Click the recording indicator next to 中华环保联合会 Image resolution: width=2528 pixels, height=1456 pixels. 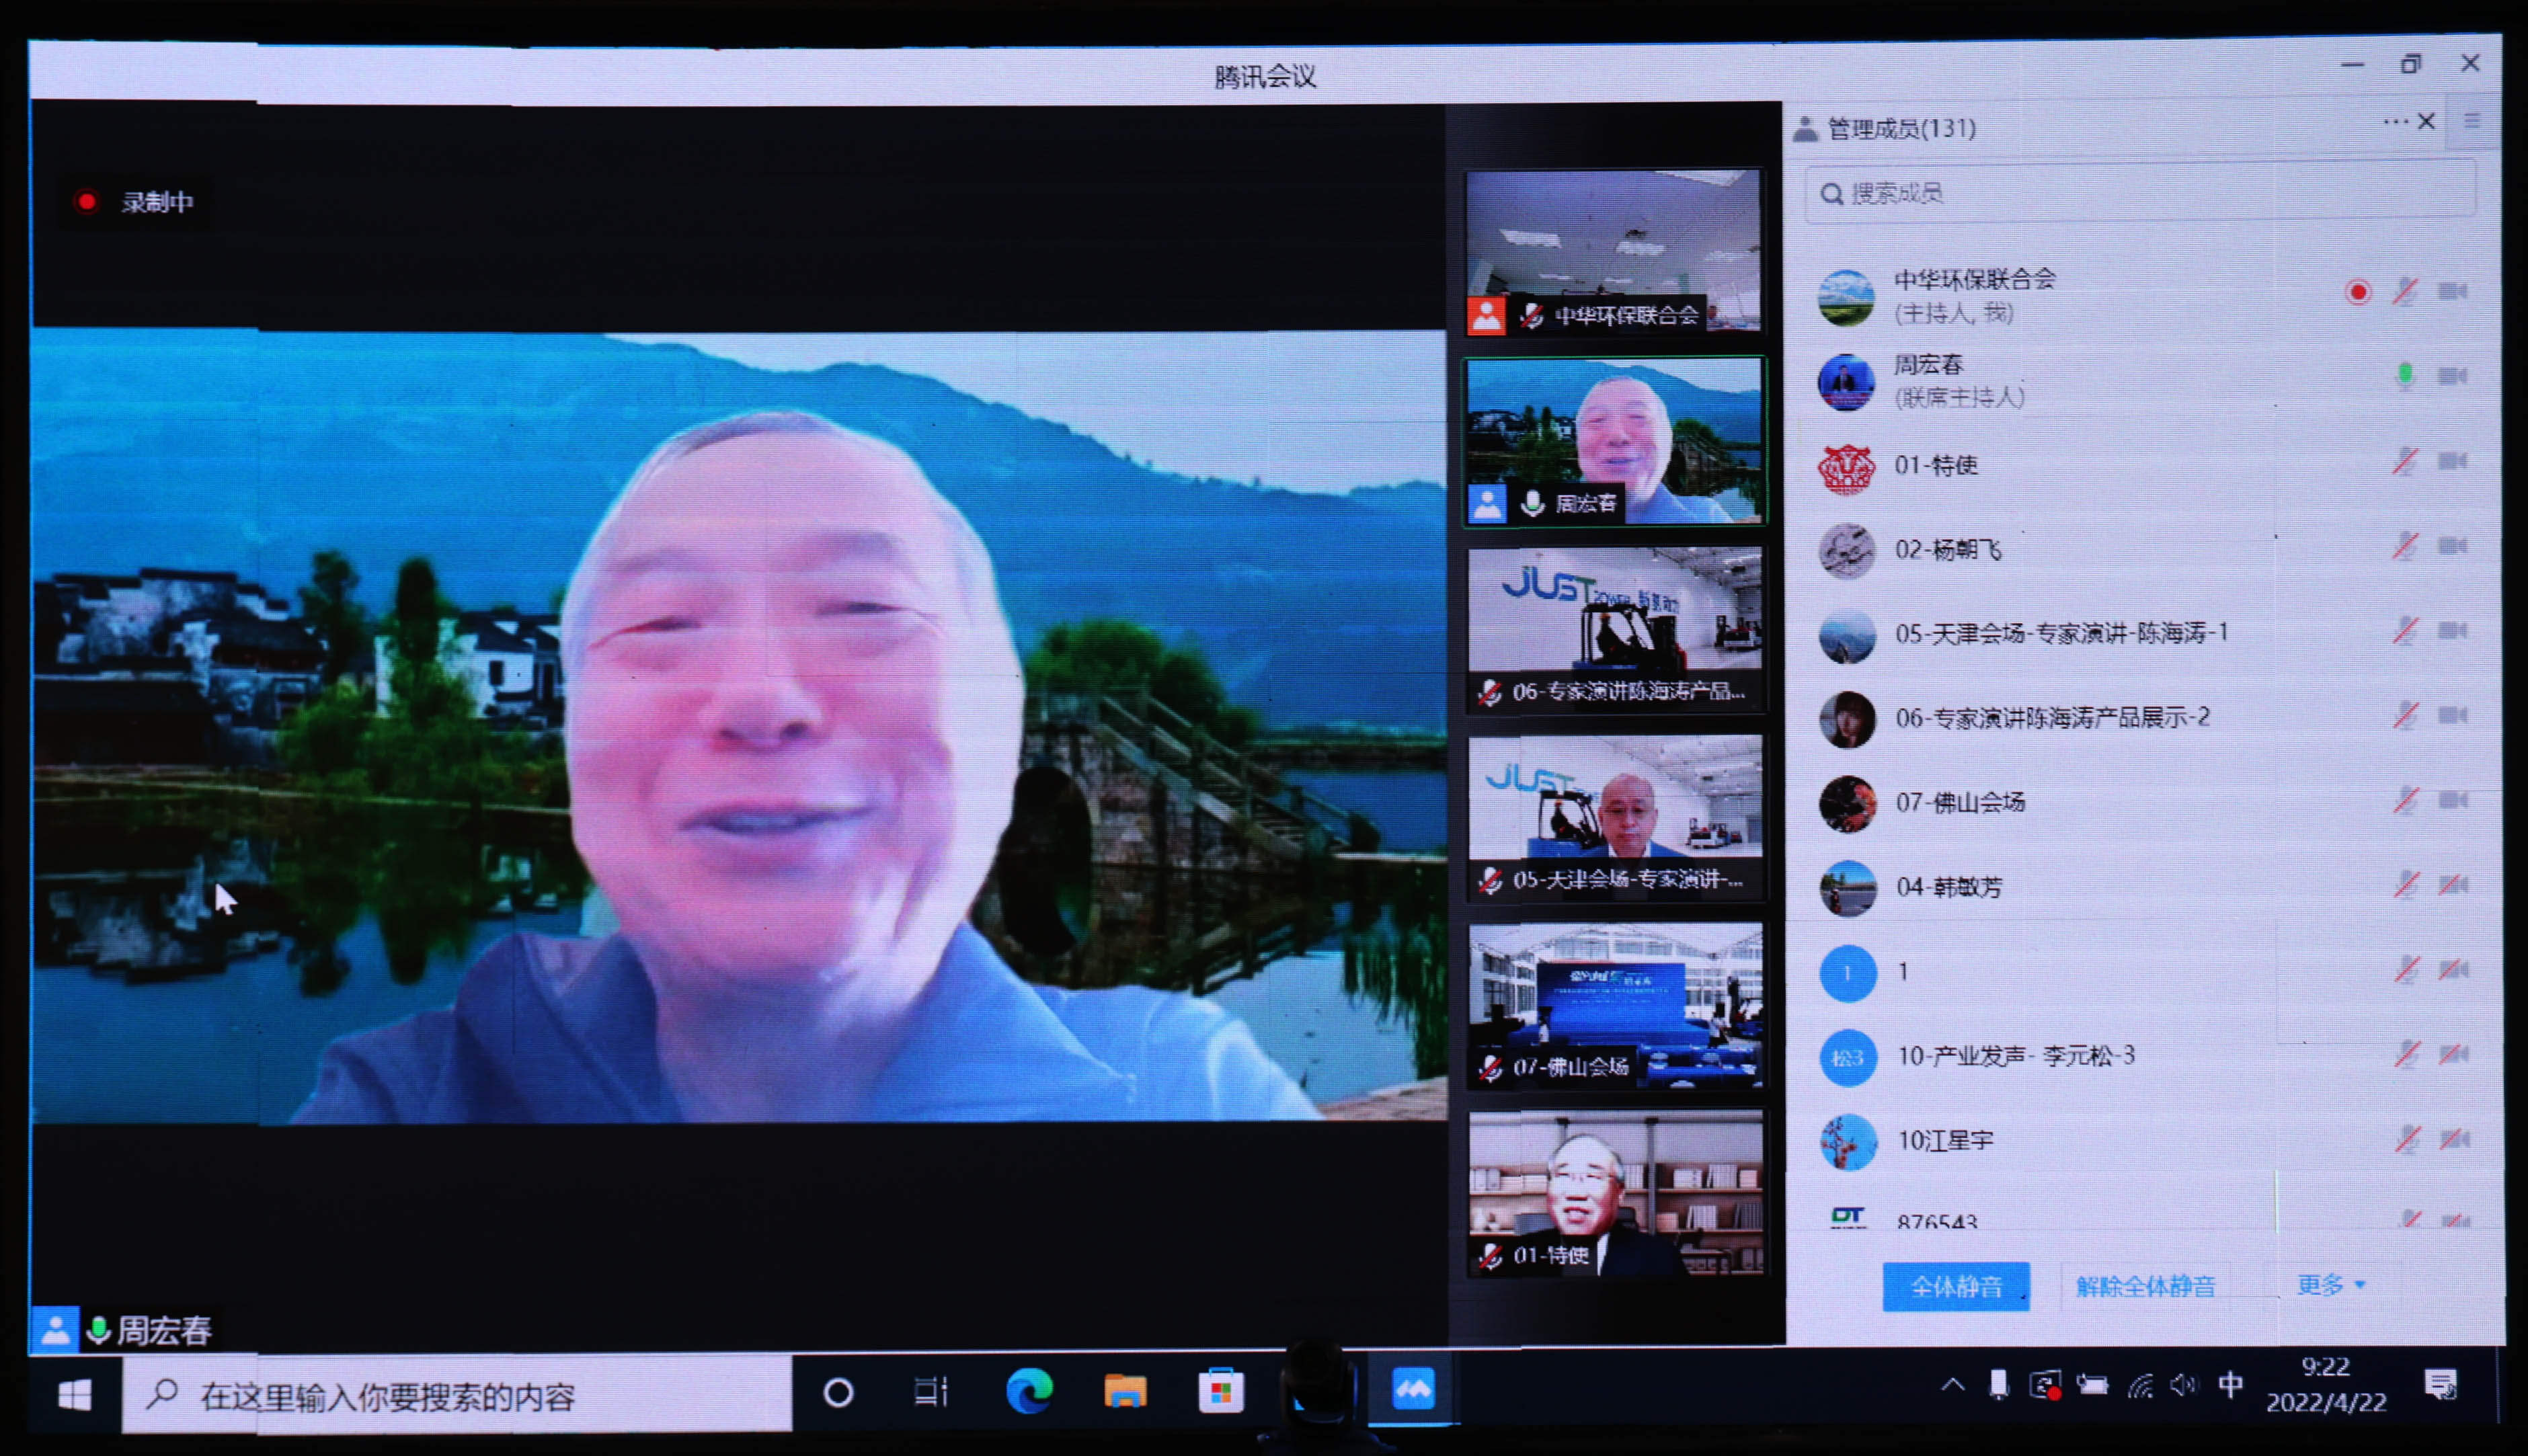coord(2358,293)
